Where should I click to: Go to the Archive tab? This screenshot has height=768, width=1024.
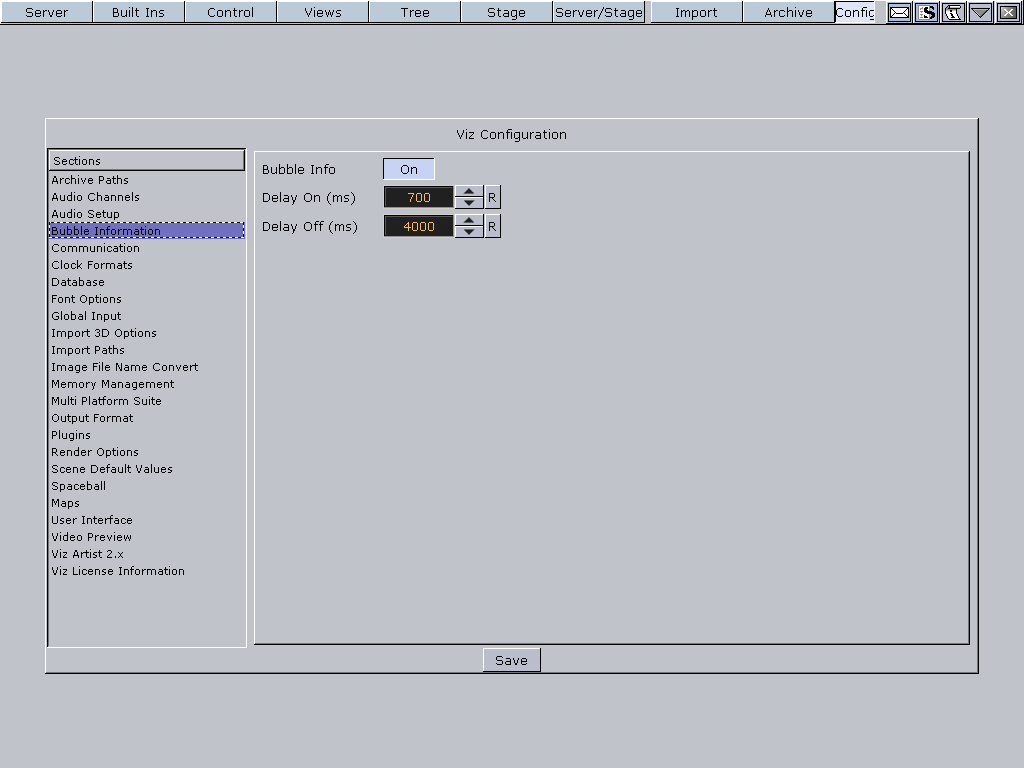click(x=788, y=13)
